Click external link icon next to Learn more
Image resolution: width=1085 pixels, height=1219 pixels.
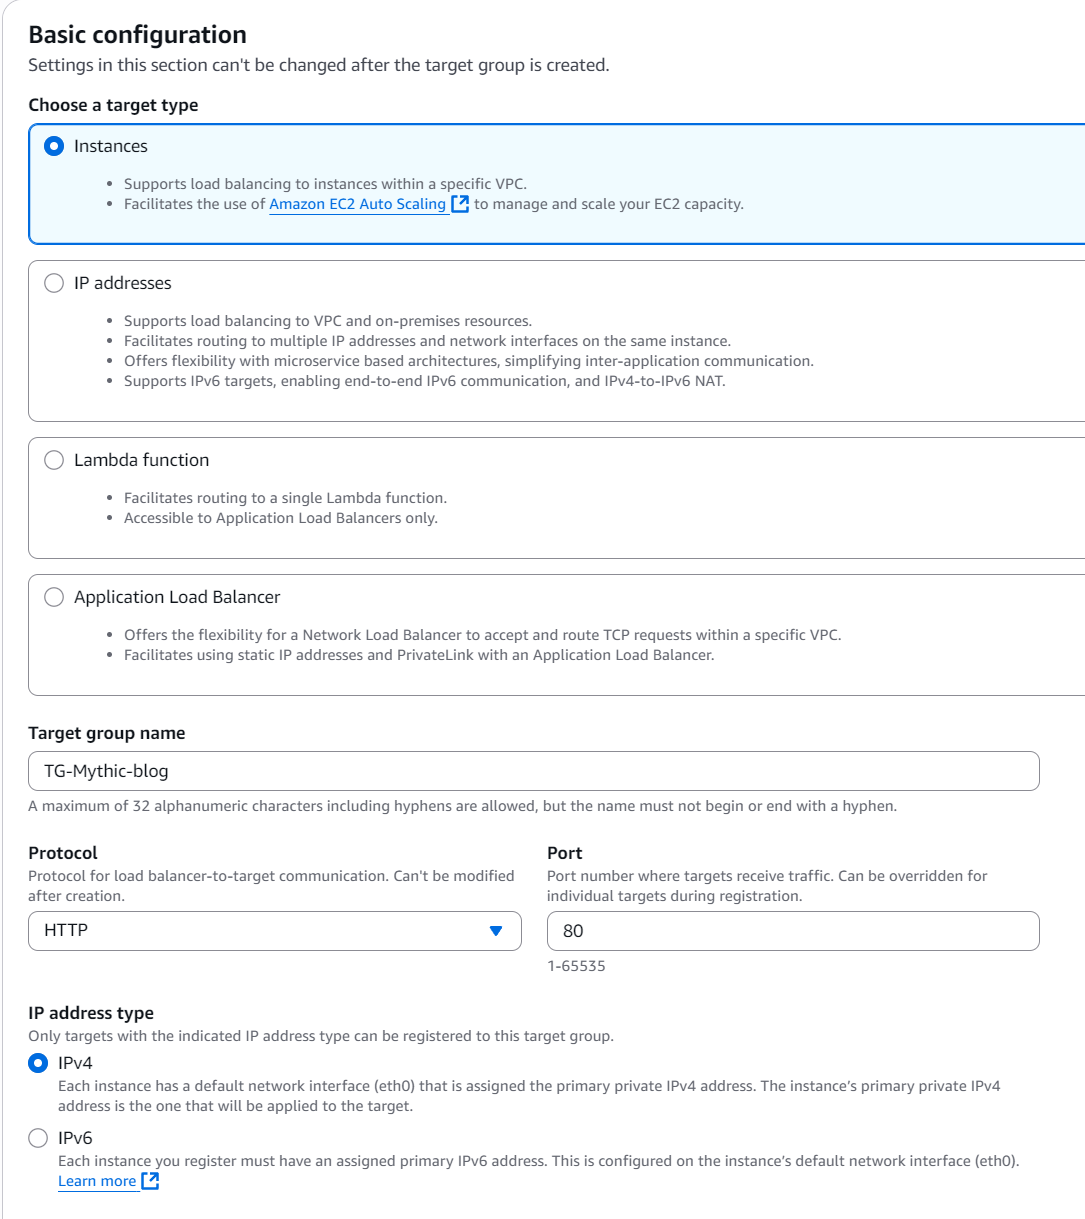tap(150, 1181)
